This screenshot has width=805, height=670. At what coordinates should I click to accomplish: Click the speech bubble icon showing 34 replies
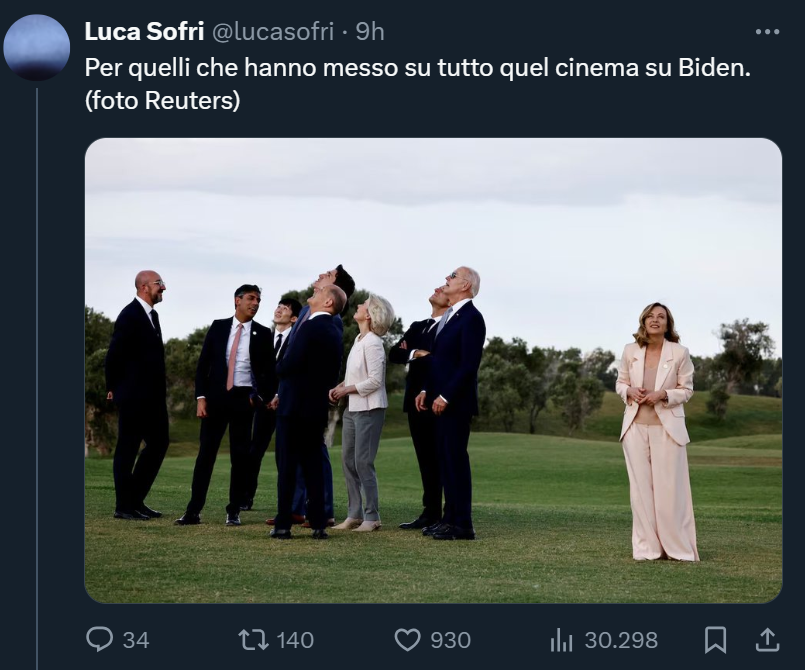(x=98, y=639)
